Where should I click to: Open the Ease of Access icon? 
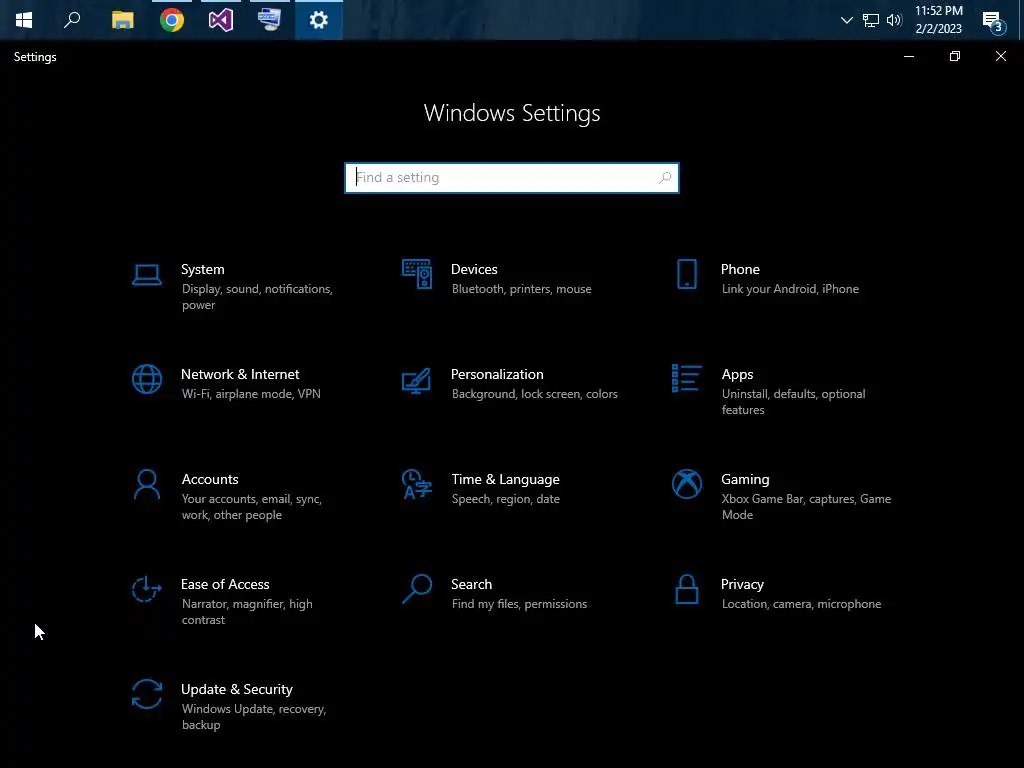click(x=147, y=589)
